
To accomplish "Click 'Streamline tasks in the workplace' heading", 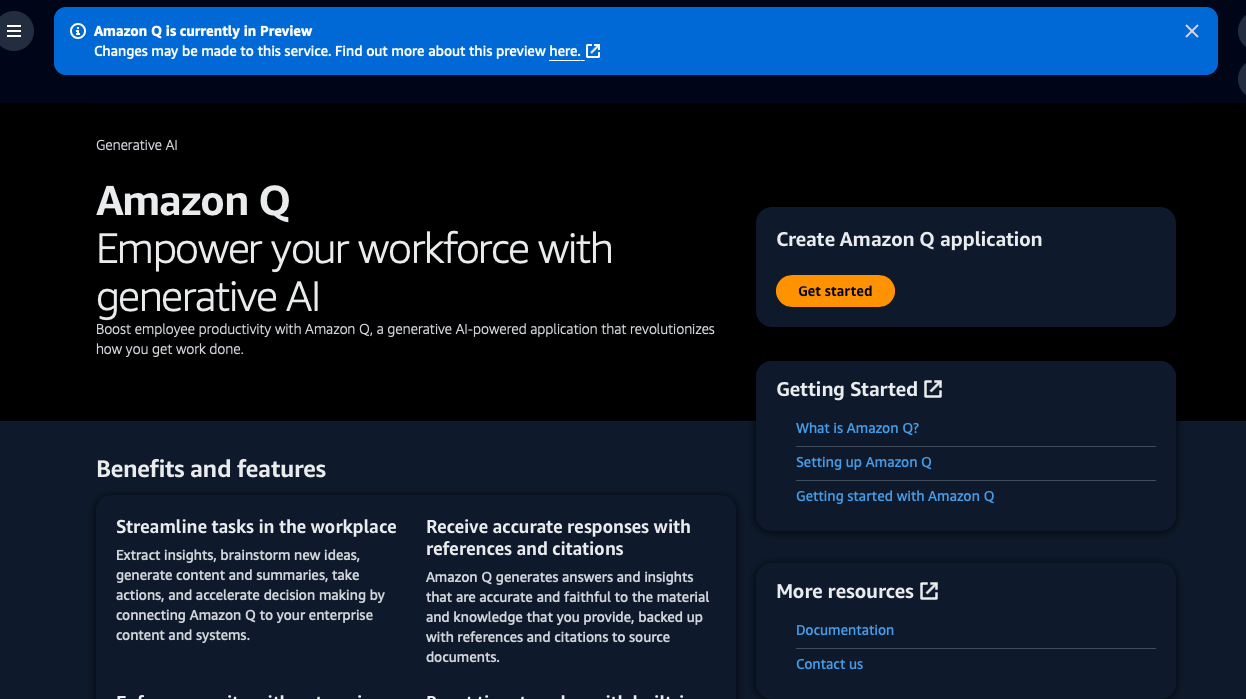I will 256,527.
